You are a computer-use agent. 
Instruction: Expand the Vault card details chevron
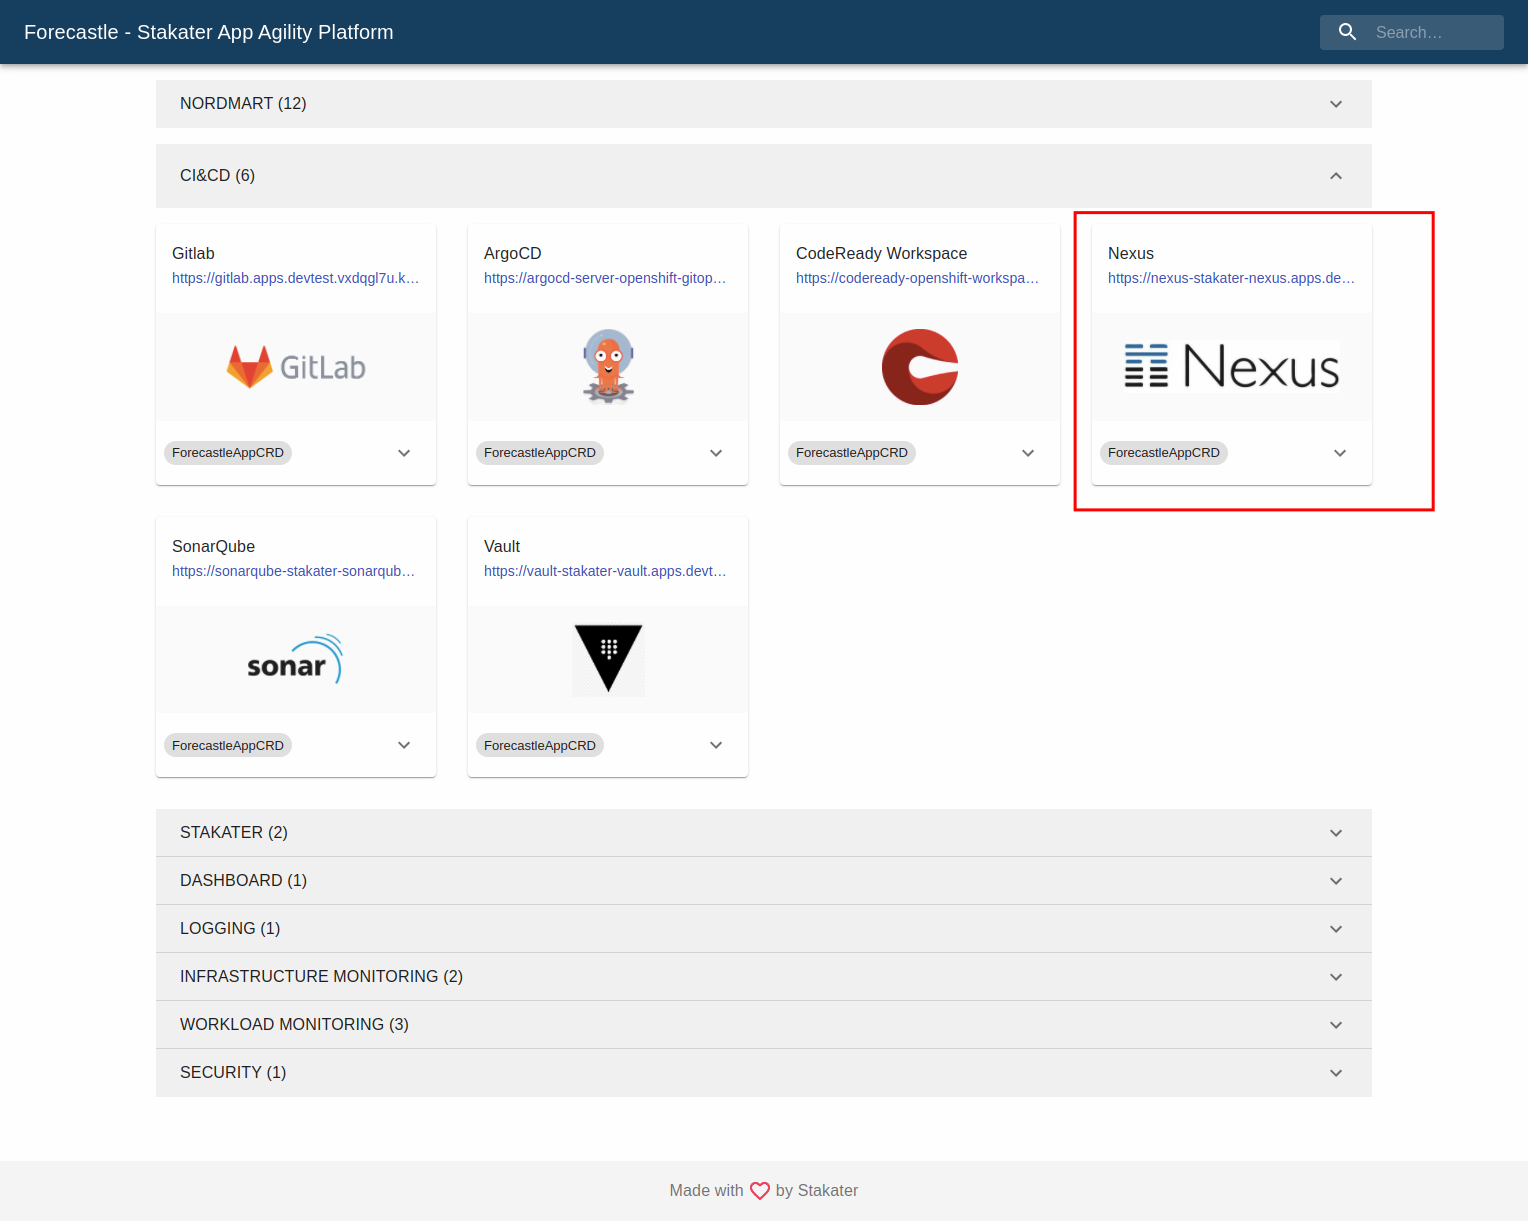point(716,745)
